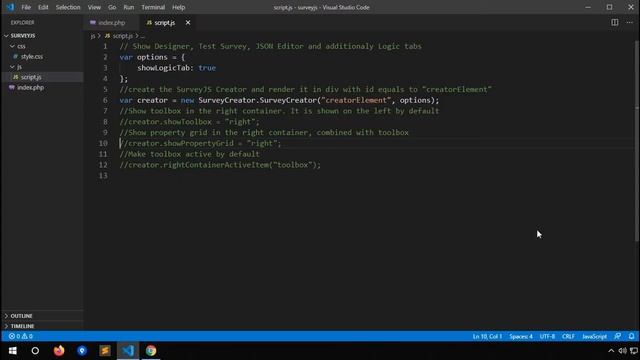The image size is (640, 360).
Task: Open the Run menu
Action: tap(129, 7)
